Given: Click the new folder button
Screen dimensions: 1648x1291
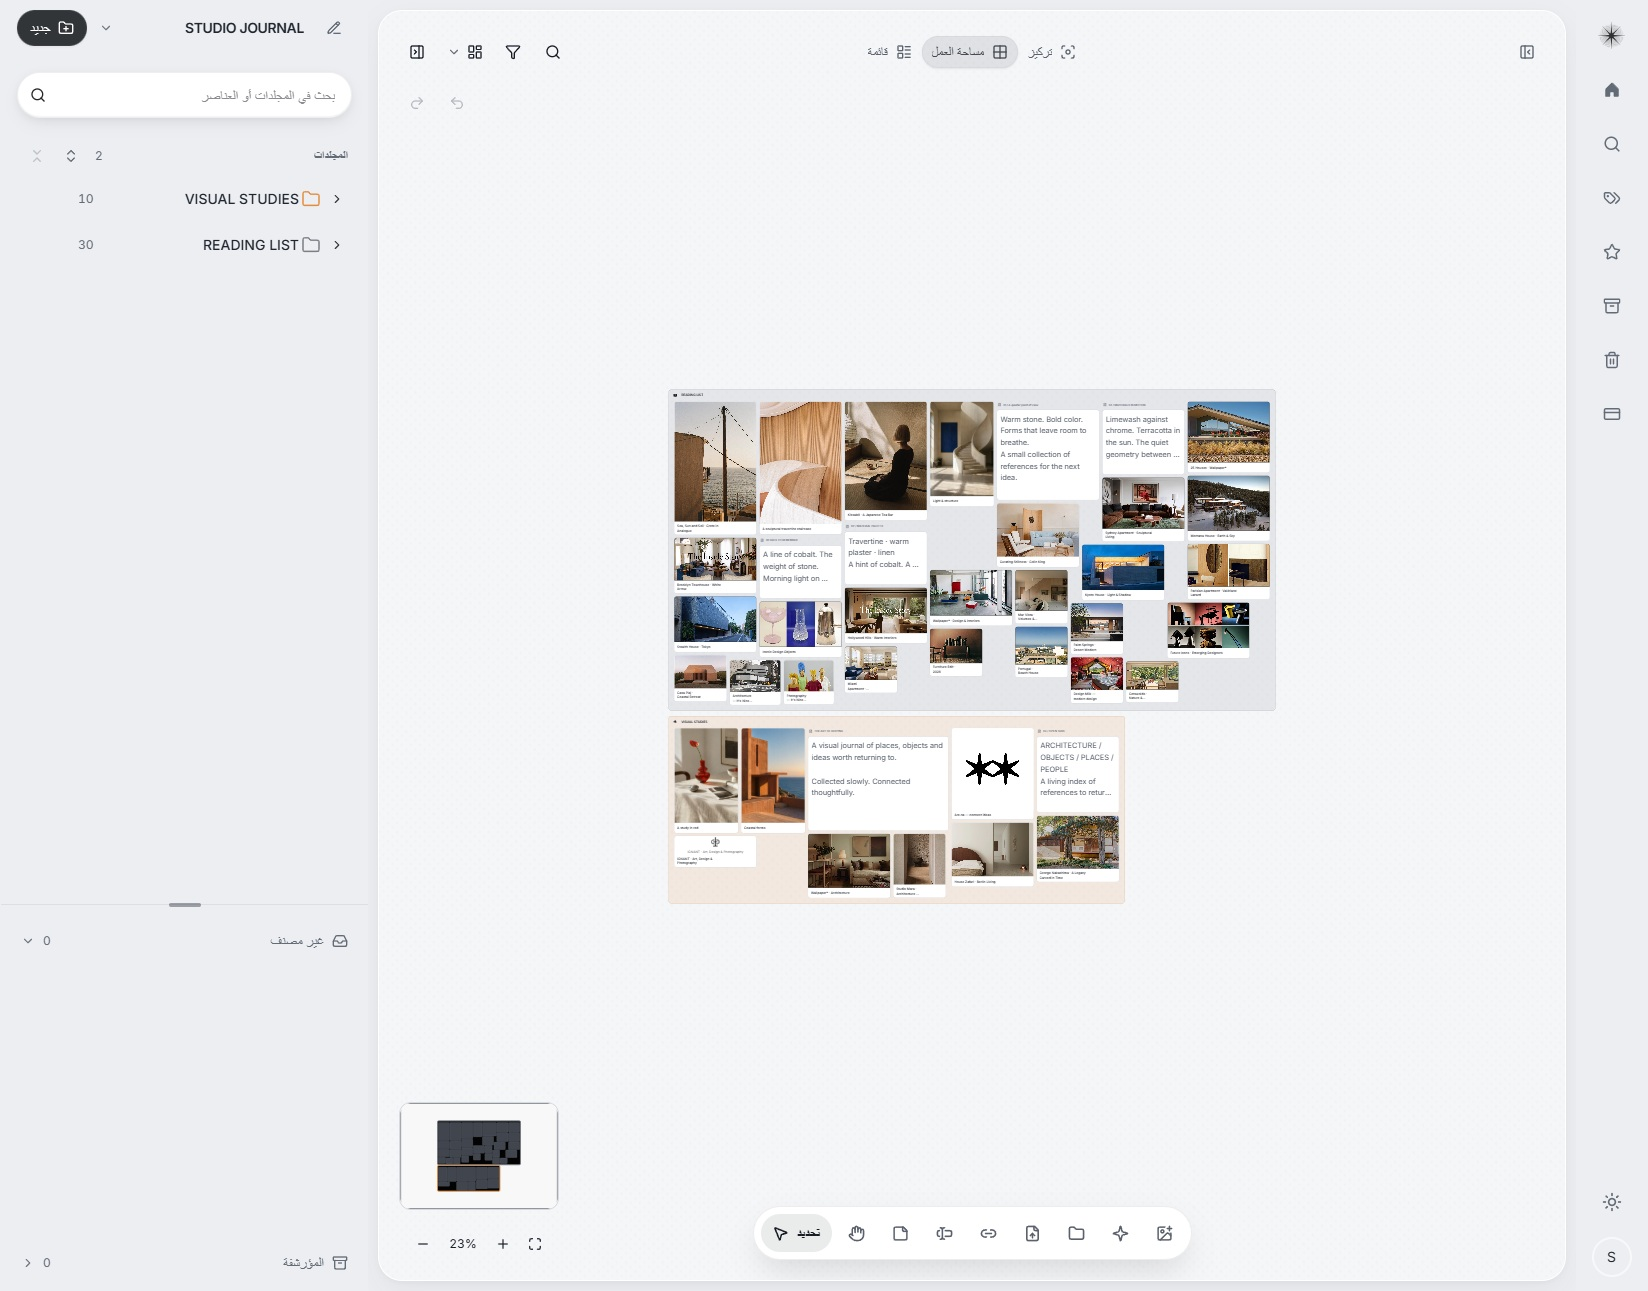Looking at the screenshot, I should tap(52, 28).
